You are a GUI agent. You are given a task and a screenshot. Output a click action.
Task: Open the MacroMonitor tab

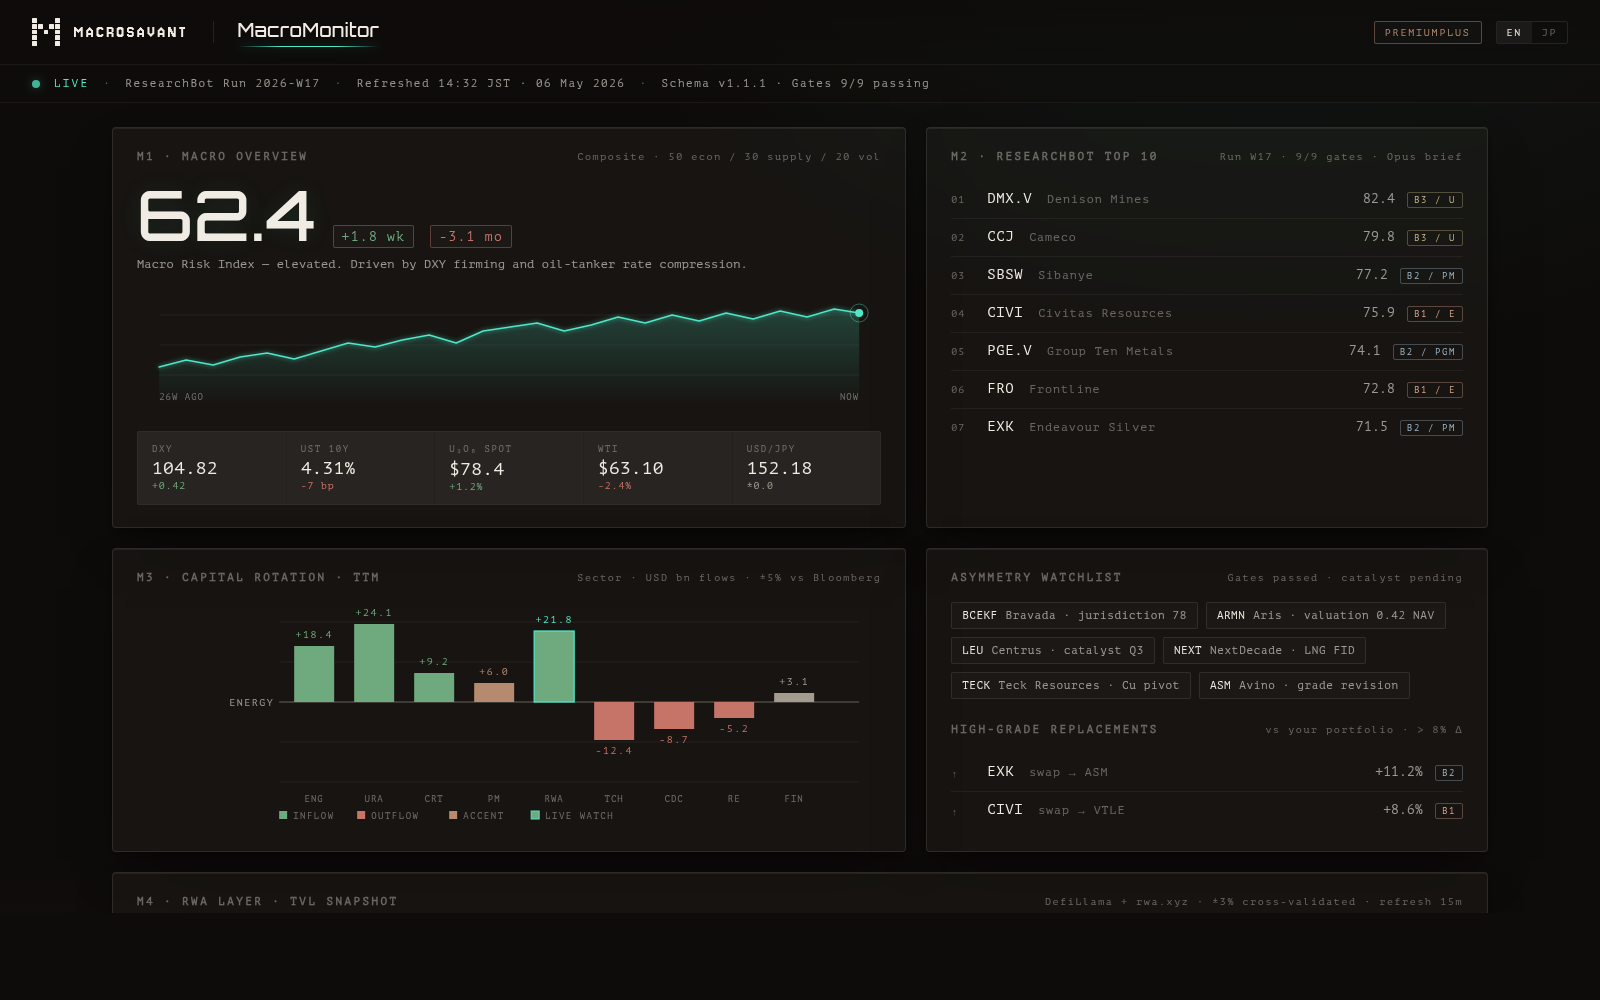[308, 31]
